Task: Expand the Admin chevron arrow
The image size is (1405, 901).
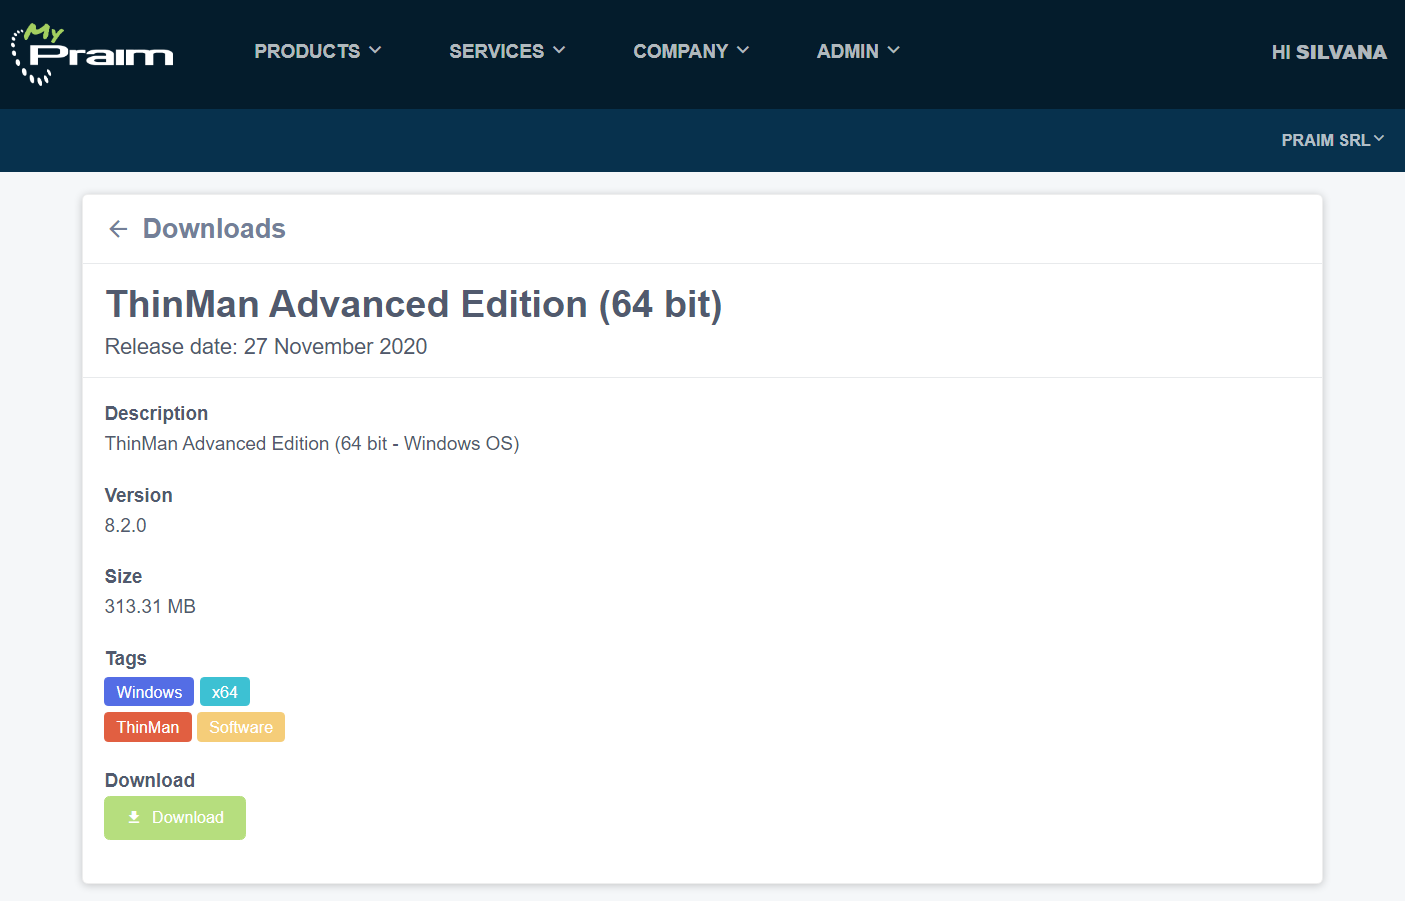Action: tap(894, 50)
